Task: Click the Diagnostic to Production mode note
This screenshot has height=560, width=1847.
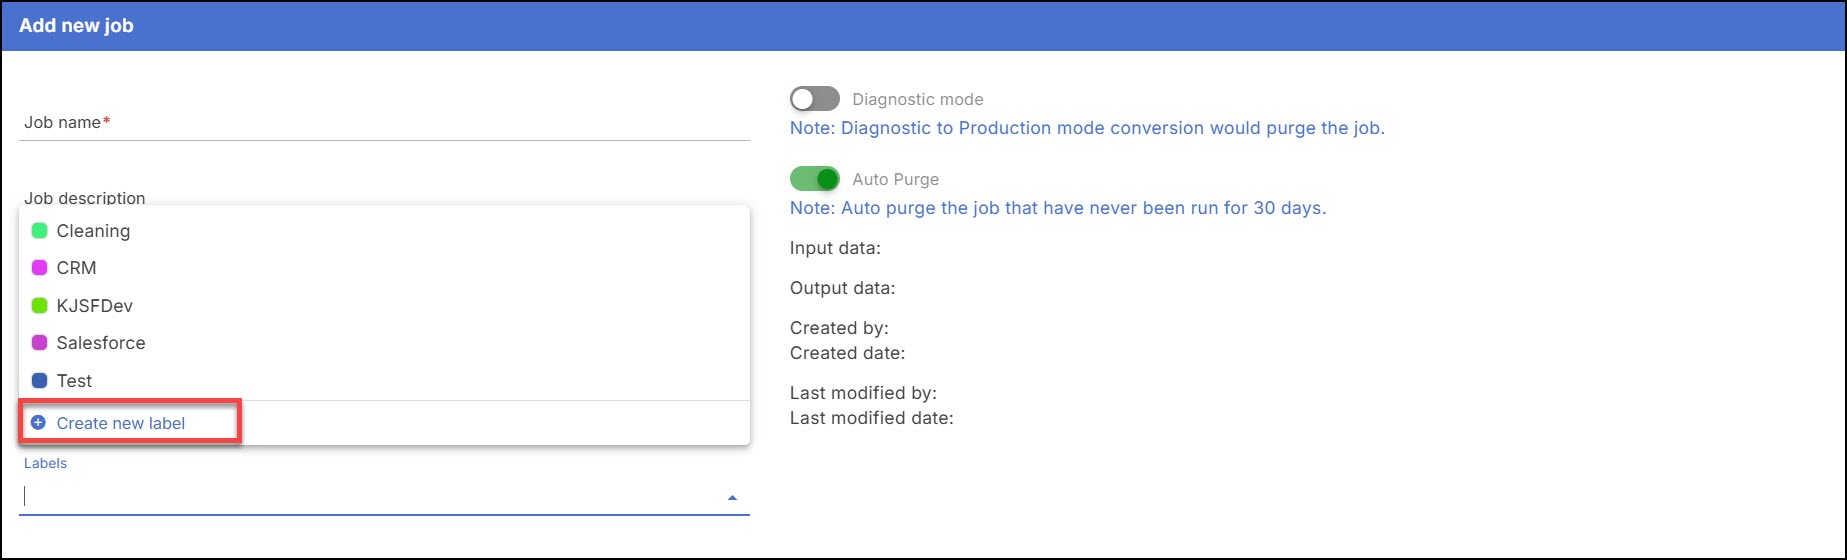Action: coord(1087,128)
